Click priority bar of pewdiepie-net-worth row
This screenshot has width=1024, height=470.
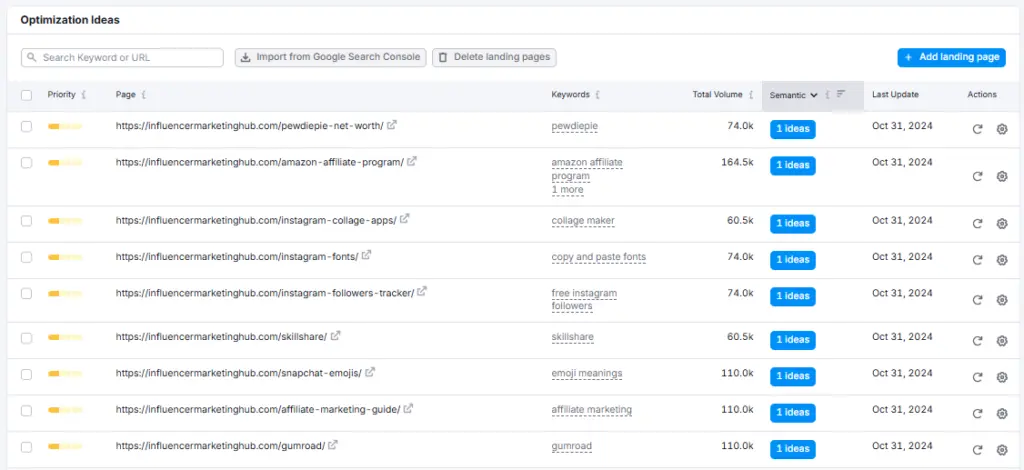(65, 126)
